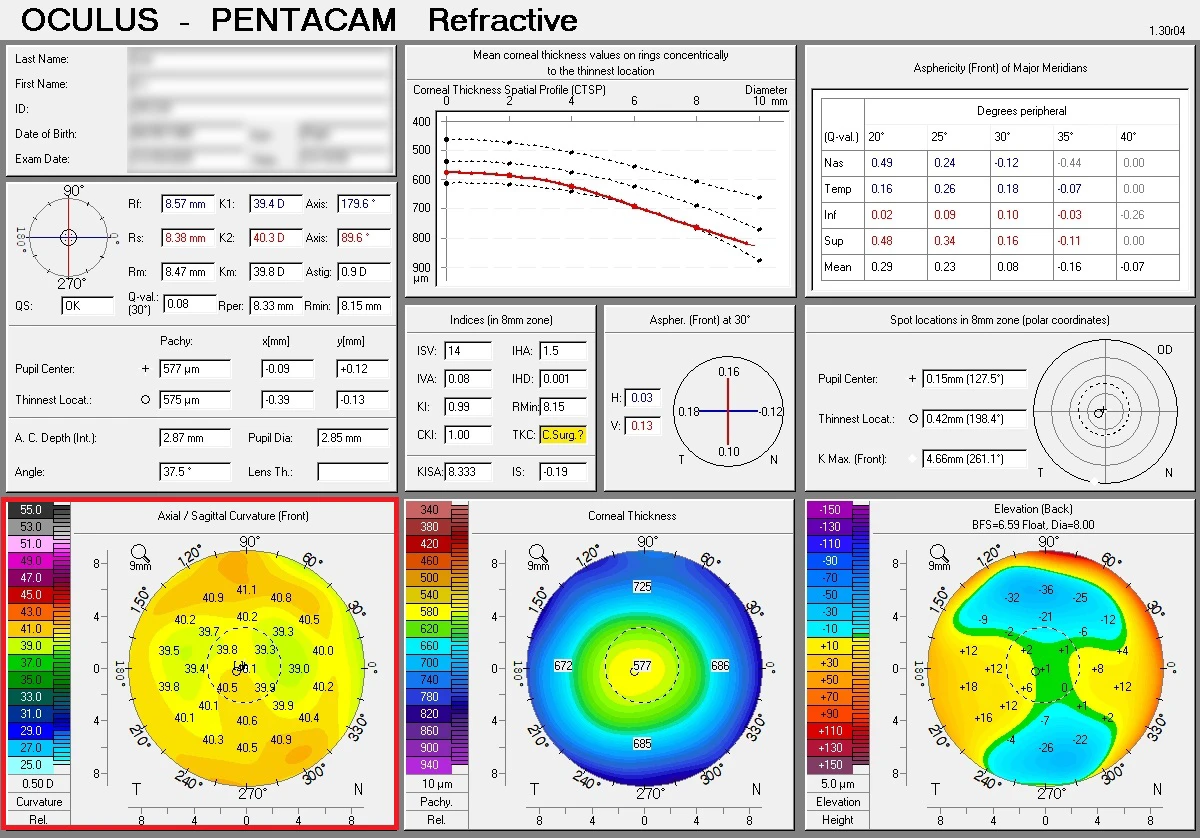Viewport: 1200px width, 838px height.
Task: Click the empty Lens Th. field
Action: pyautogui.click(x=353, y=472)
